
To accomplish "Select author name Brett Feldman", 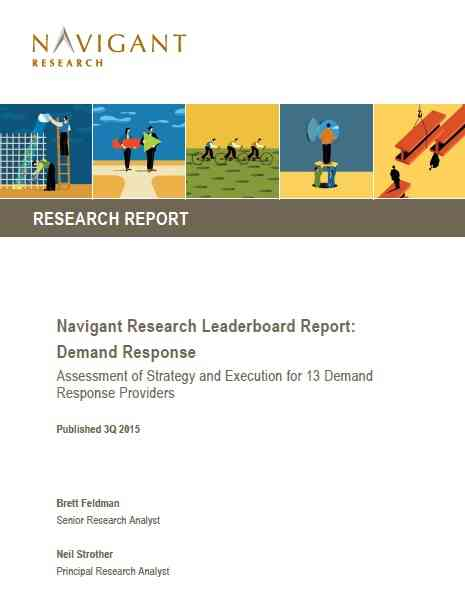I will point(88,503).
